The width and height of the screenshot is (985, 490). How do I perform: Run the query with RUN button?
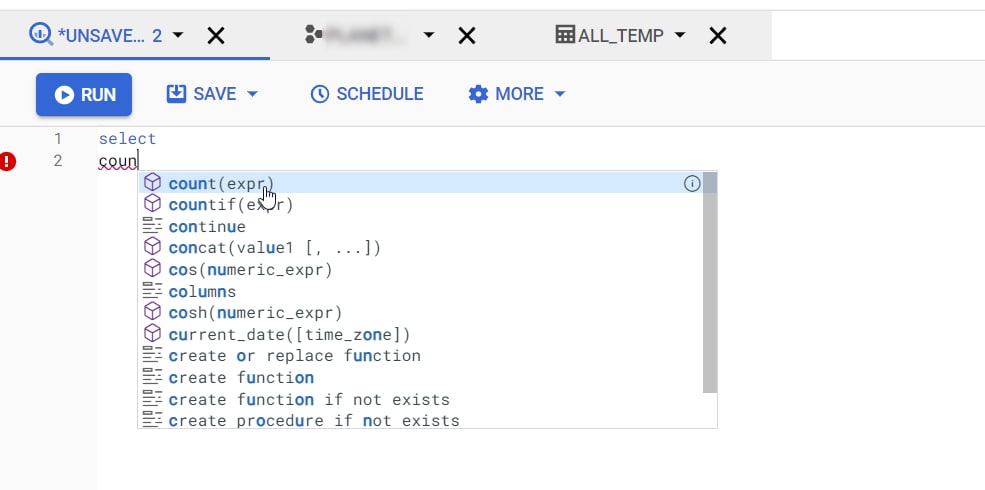pyautogui.click(x=84, y=95)
